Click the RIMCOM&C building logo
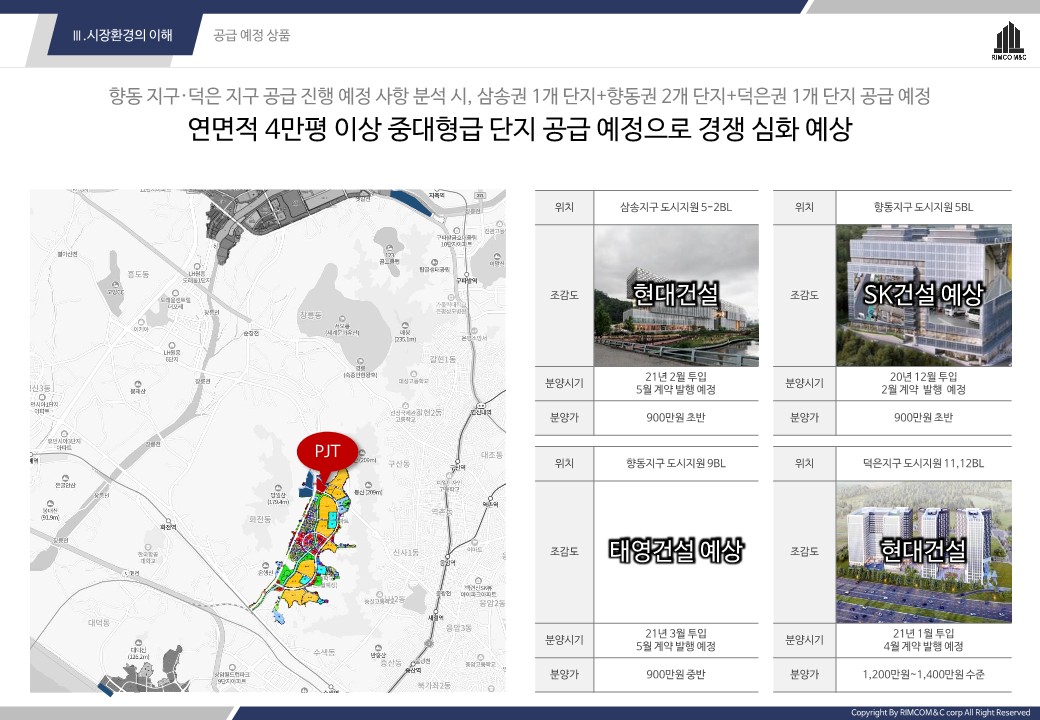 tap(1009, 40)
